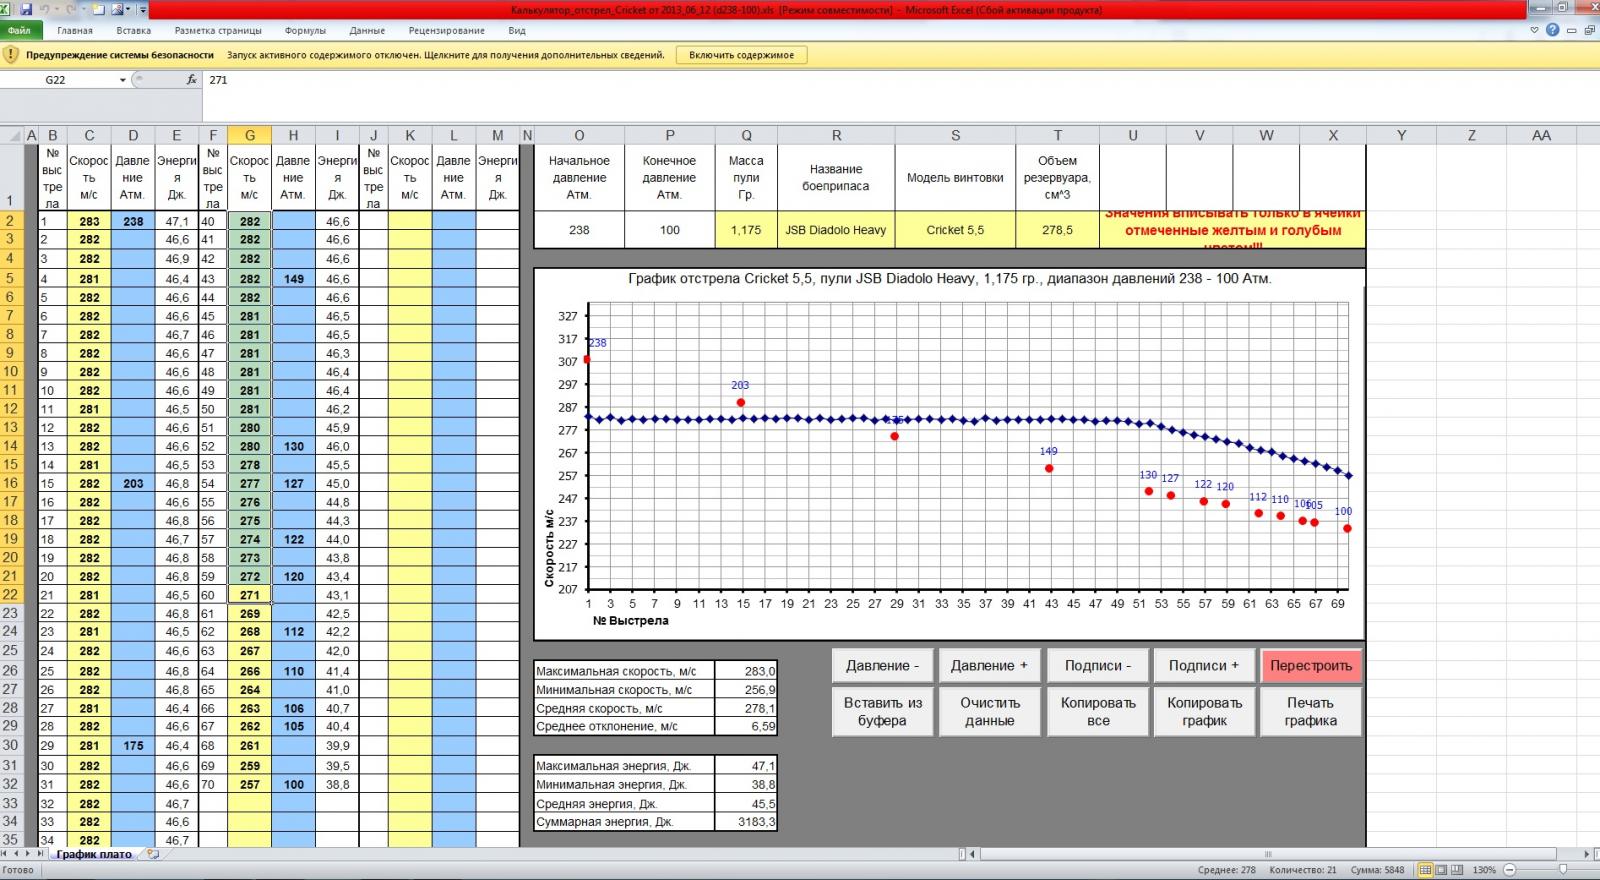Click the Давление - button
1600x880 pixels.
click(x=882, y=666)
